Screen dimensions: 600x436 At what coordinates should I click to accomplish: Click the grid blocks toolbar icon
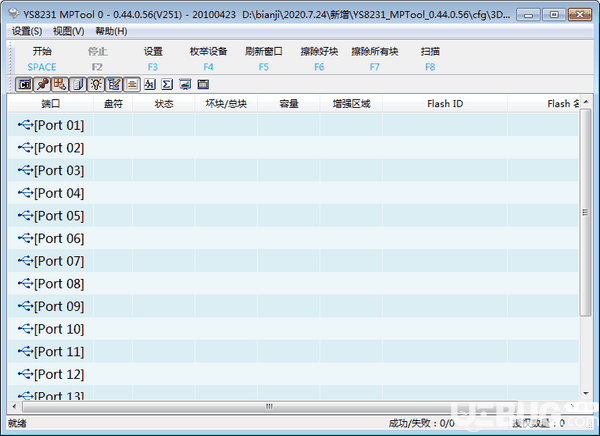point(60,84)
